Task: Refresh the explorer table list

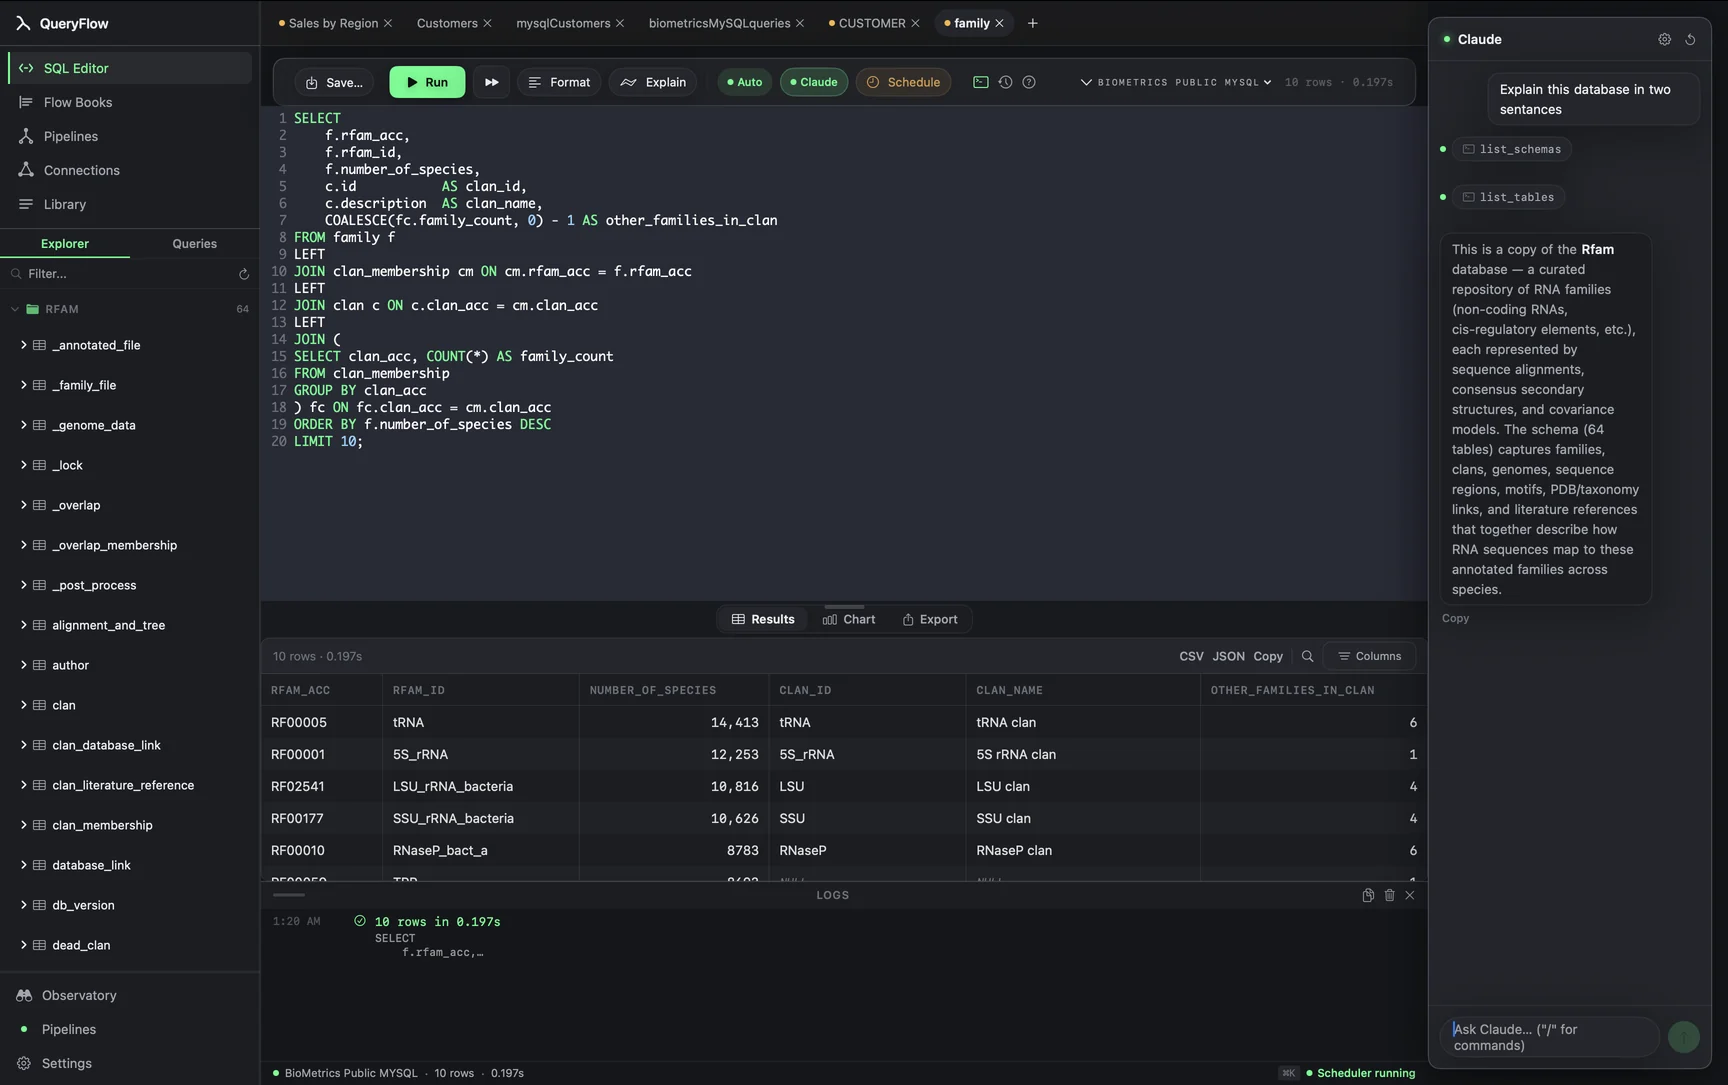Action: click(244, 274)
